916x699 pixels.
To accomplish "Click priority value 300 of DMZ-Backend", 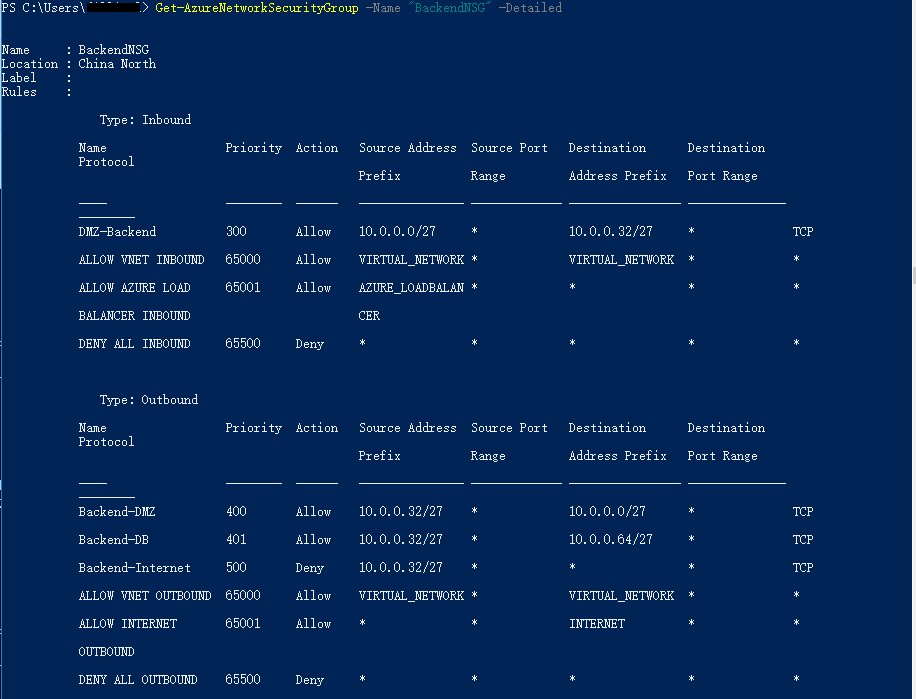I will click(x=236, y=232).
